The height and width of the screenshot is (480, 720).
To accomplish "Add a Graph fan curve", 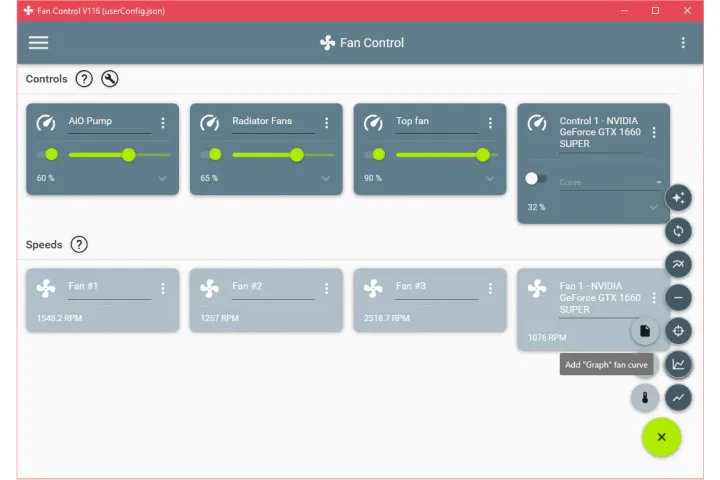I will point(678,364).
